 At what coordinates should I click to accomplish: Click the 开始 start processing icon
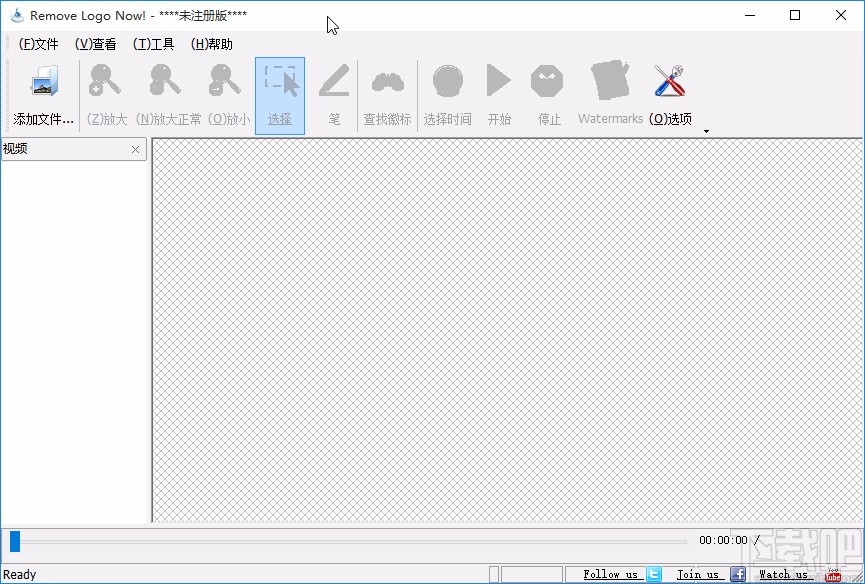coord(498,82)
